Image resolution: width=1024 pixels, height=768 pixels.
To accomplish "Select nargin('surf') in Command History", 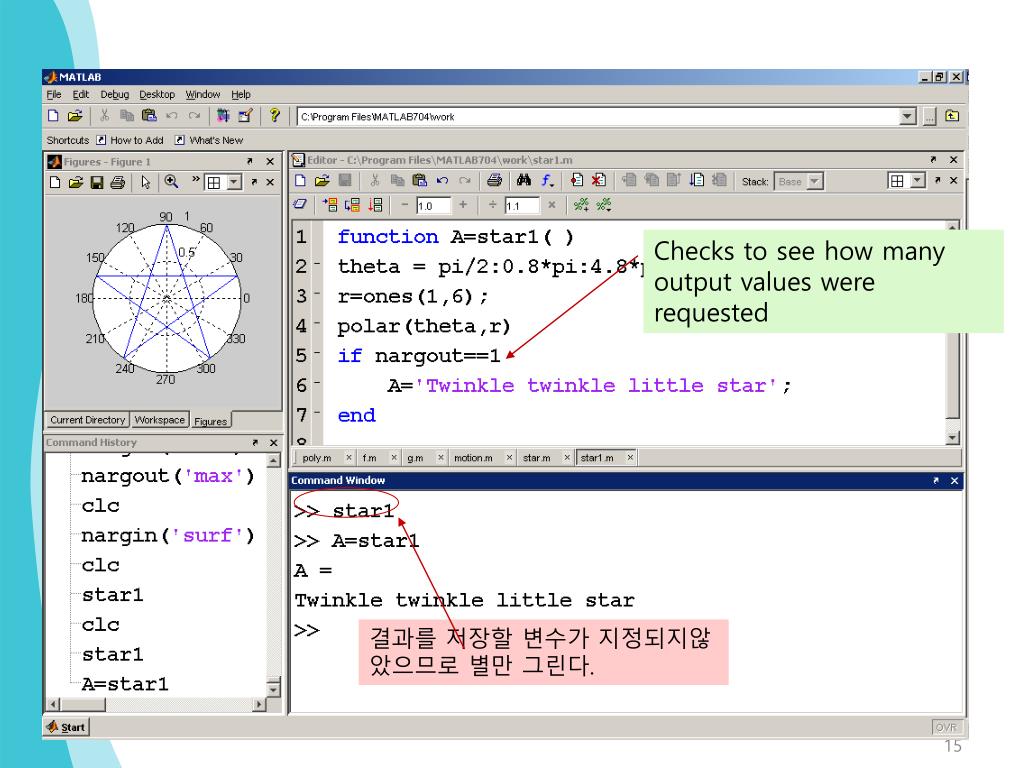I will (x=167, y=535).
